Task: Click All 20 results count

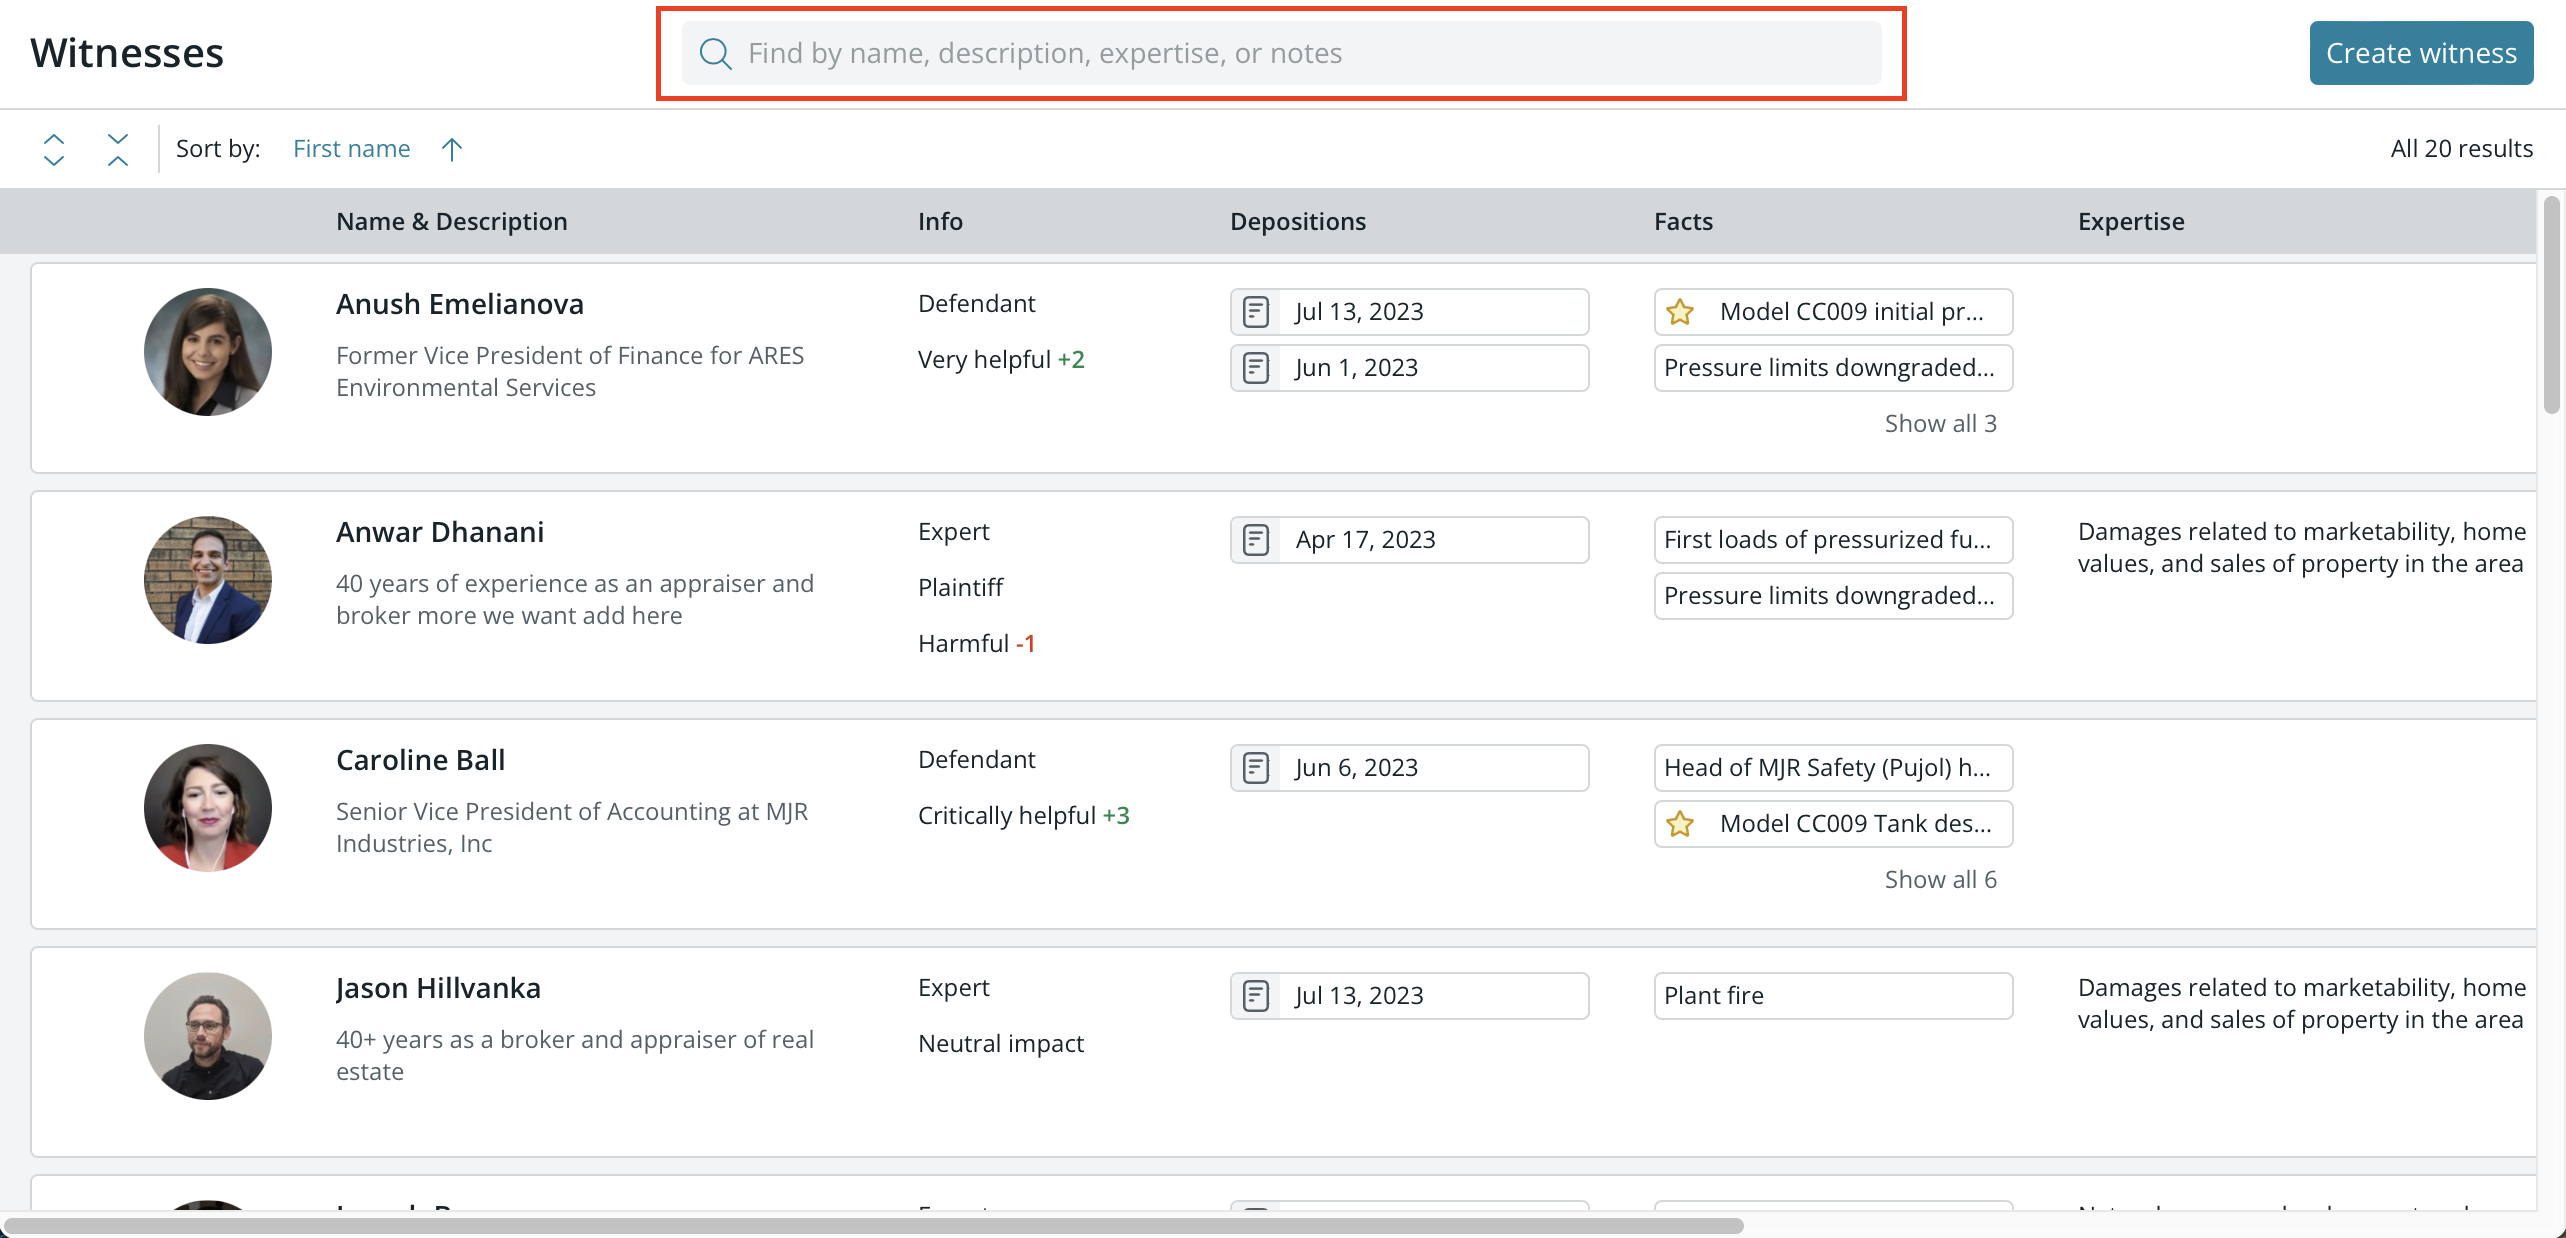Action: click(2461, 149)
